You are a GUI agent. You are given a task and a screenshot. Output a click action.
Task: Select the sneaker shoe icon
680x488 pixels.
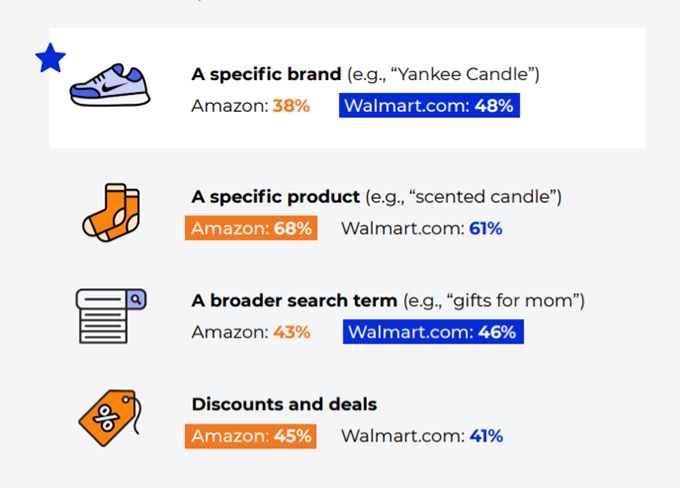(x=110, y=85)
